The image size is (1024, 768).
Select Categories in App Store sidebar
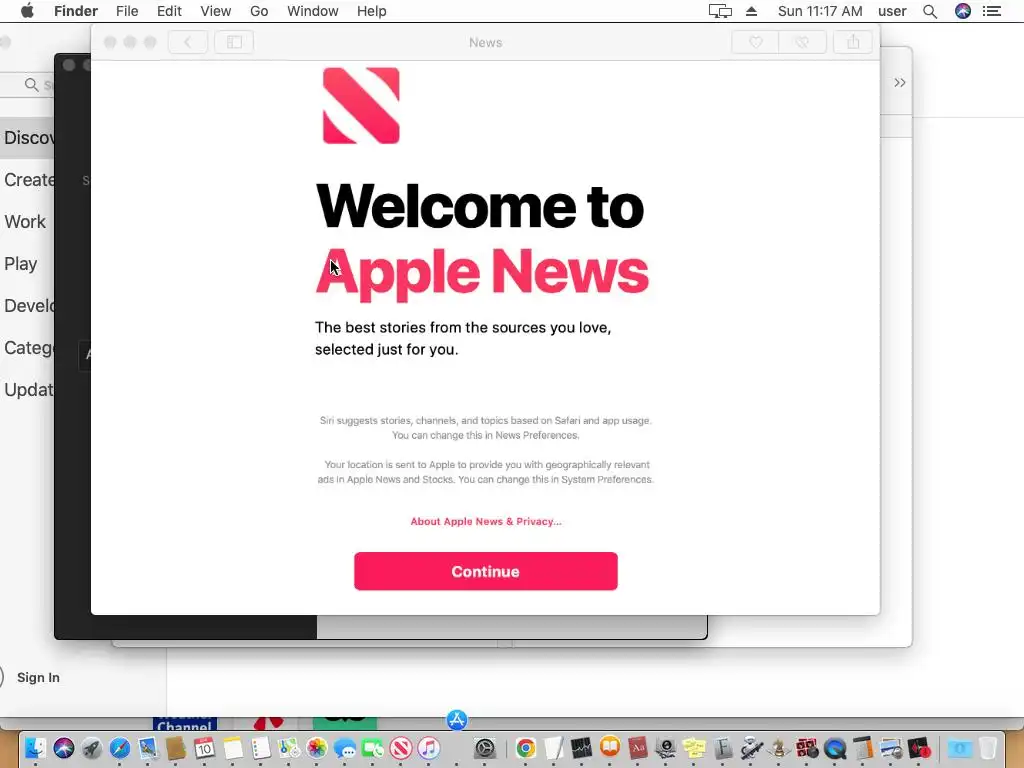pos(27,347)
